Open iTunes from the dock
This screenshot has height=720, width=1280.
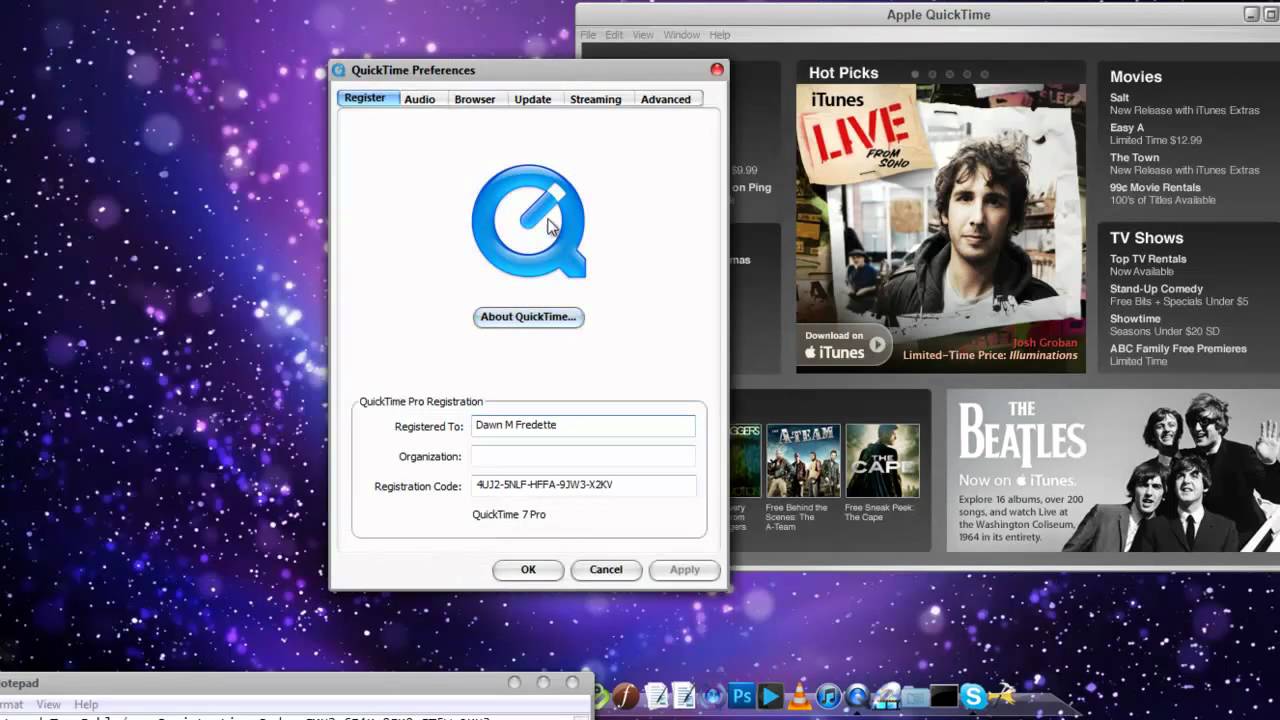coord(829,696)
